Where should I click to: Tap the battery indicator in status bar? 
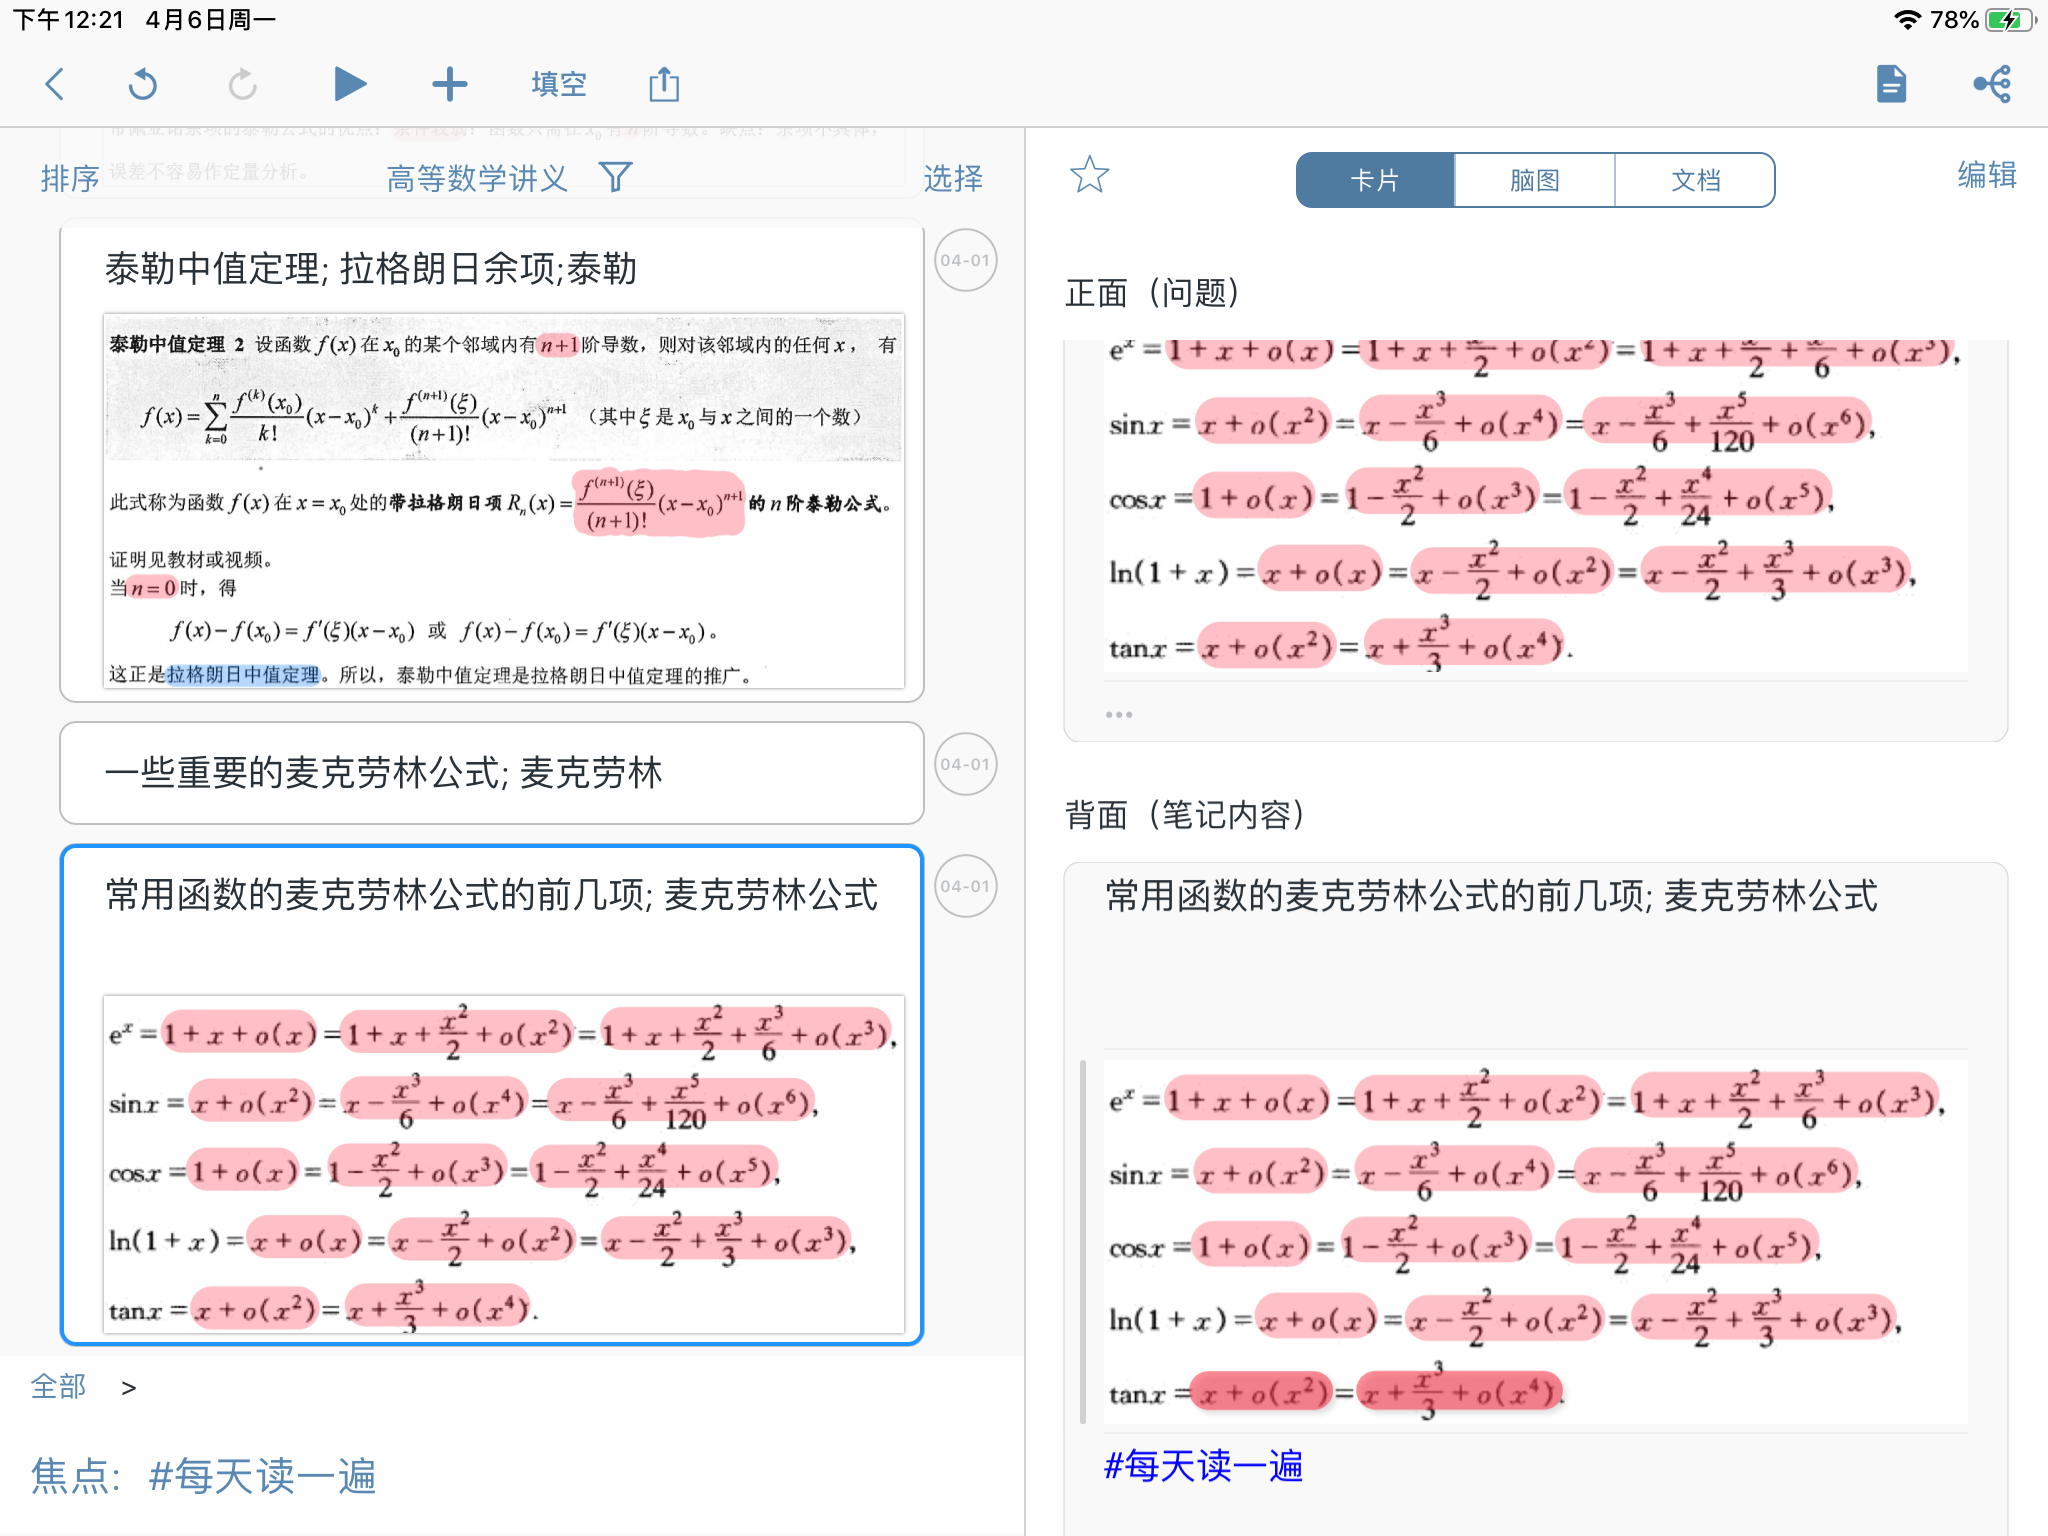point(2010,20)
